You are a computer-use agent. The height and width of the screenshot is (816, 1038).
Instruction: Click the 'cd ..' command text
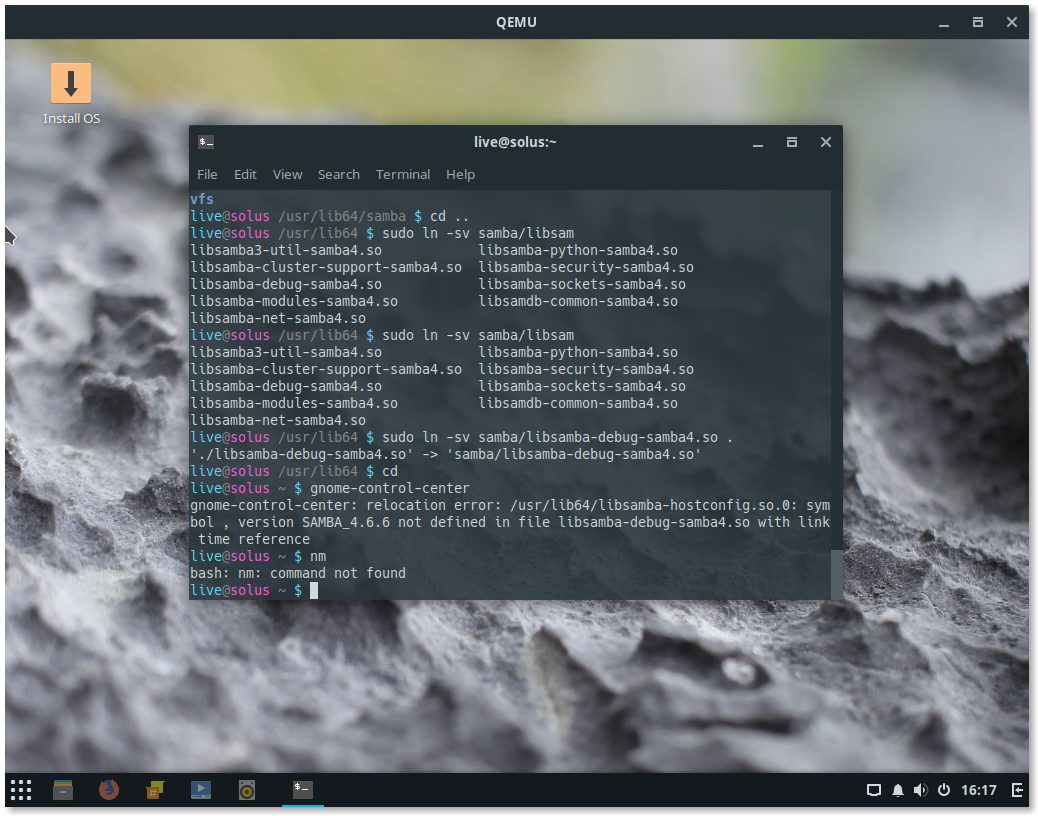click(x=449, y=216)
